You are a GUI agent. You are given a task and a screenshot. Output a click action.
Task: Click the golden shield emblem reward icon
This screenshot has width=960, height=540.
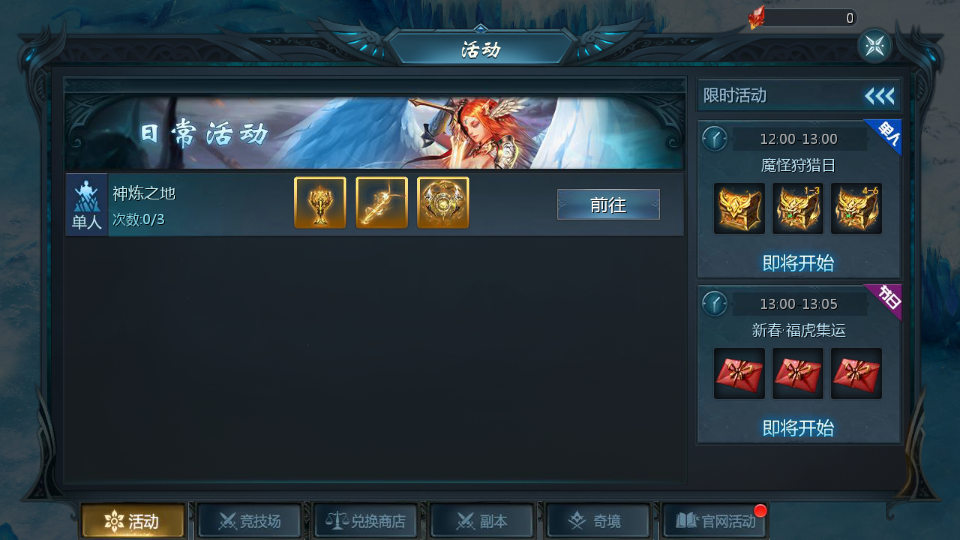pos(443,203)
